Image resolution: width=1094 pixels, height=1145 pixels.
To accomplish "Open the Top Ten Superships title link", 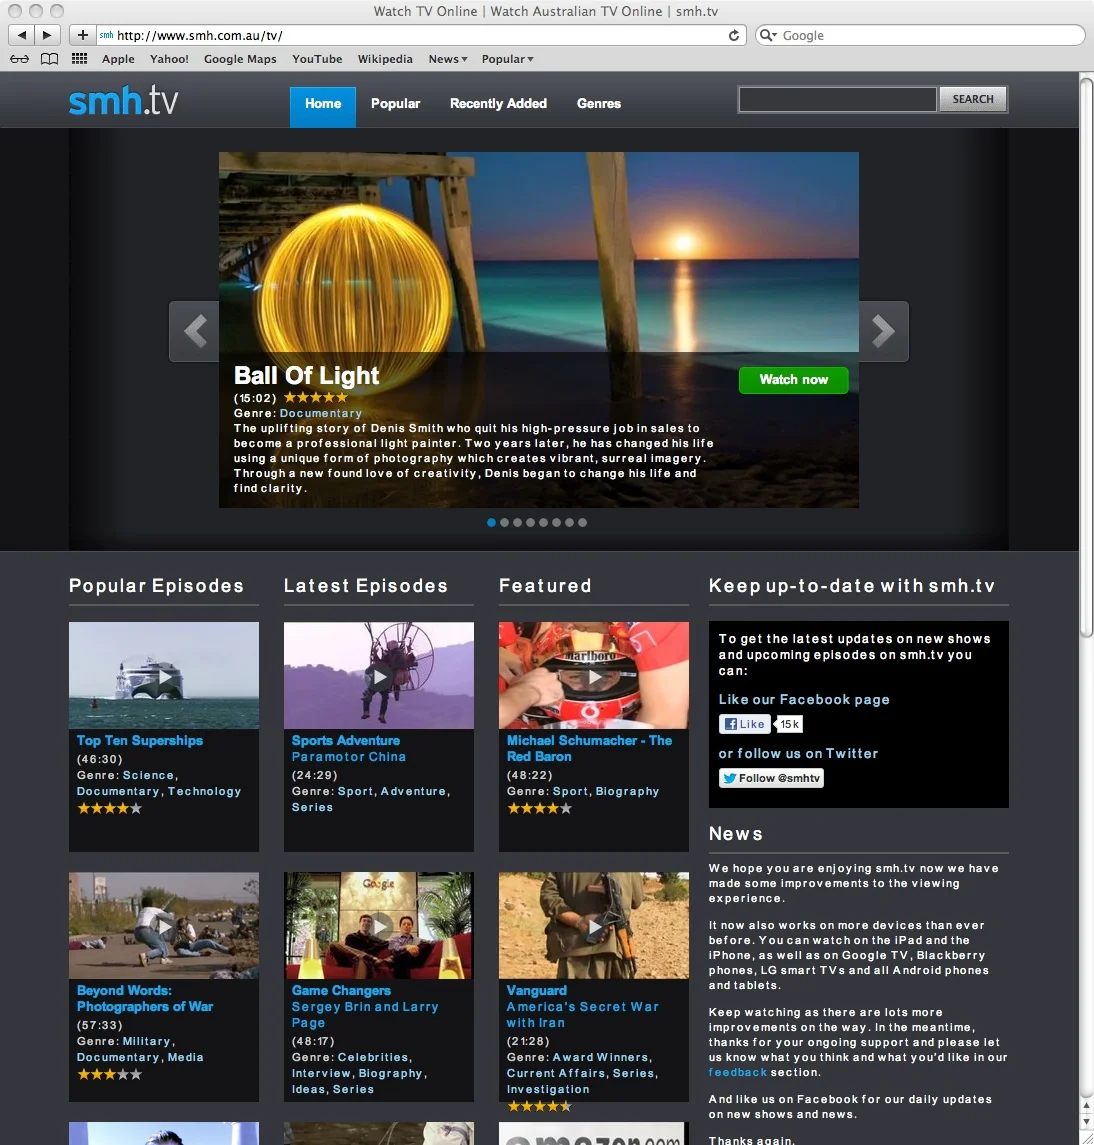I will point(140,740).
